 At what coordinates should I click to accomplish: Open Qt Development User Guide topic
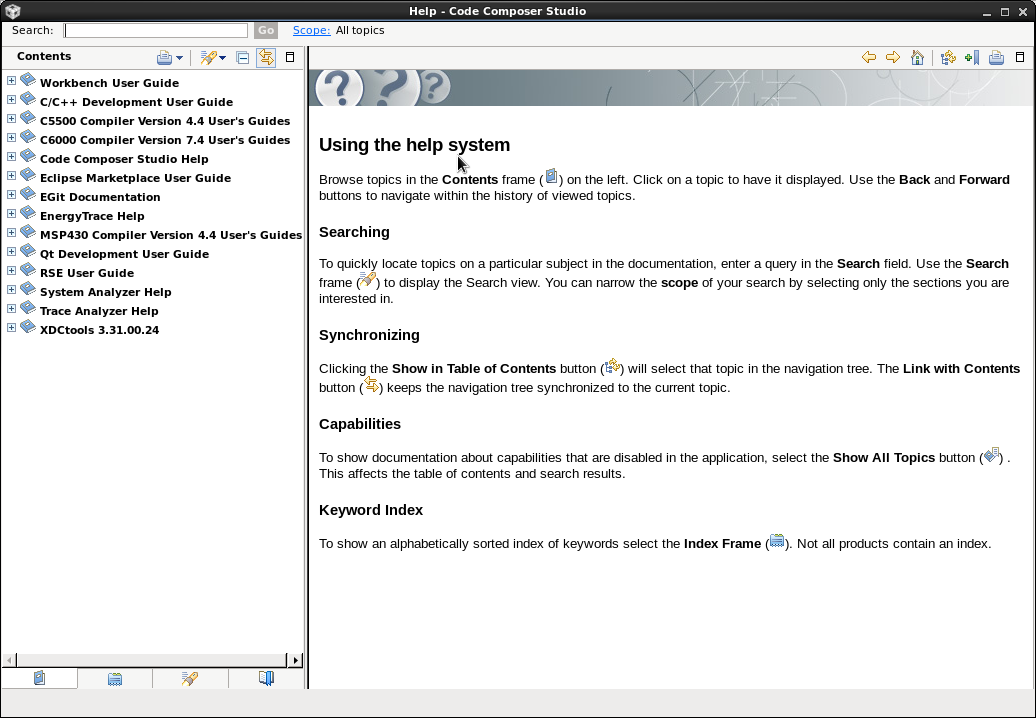(x=125, y=254)
